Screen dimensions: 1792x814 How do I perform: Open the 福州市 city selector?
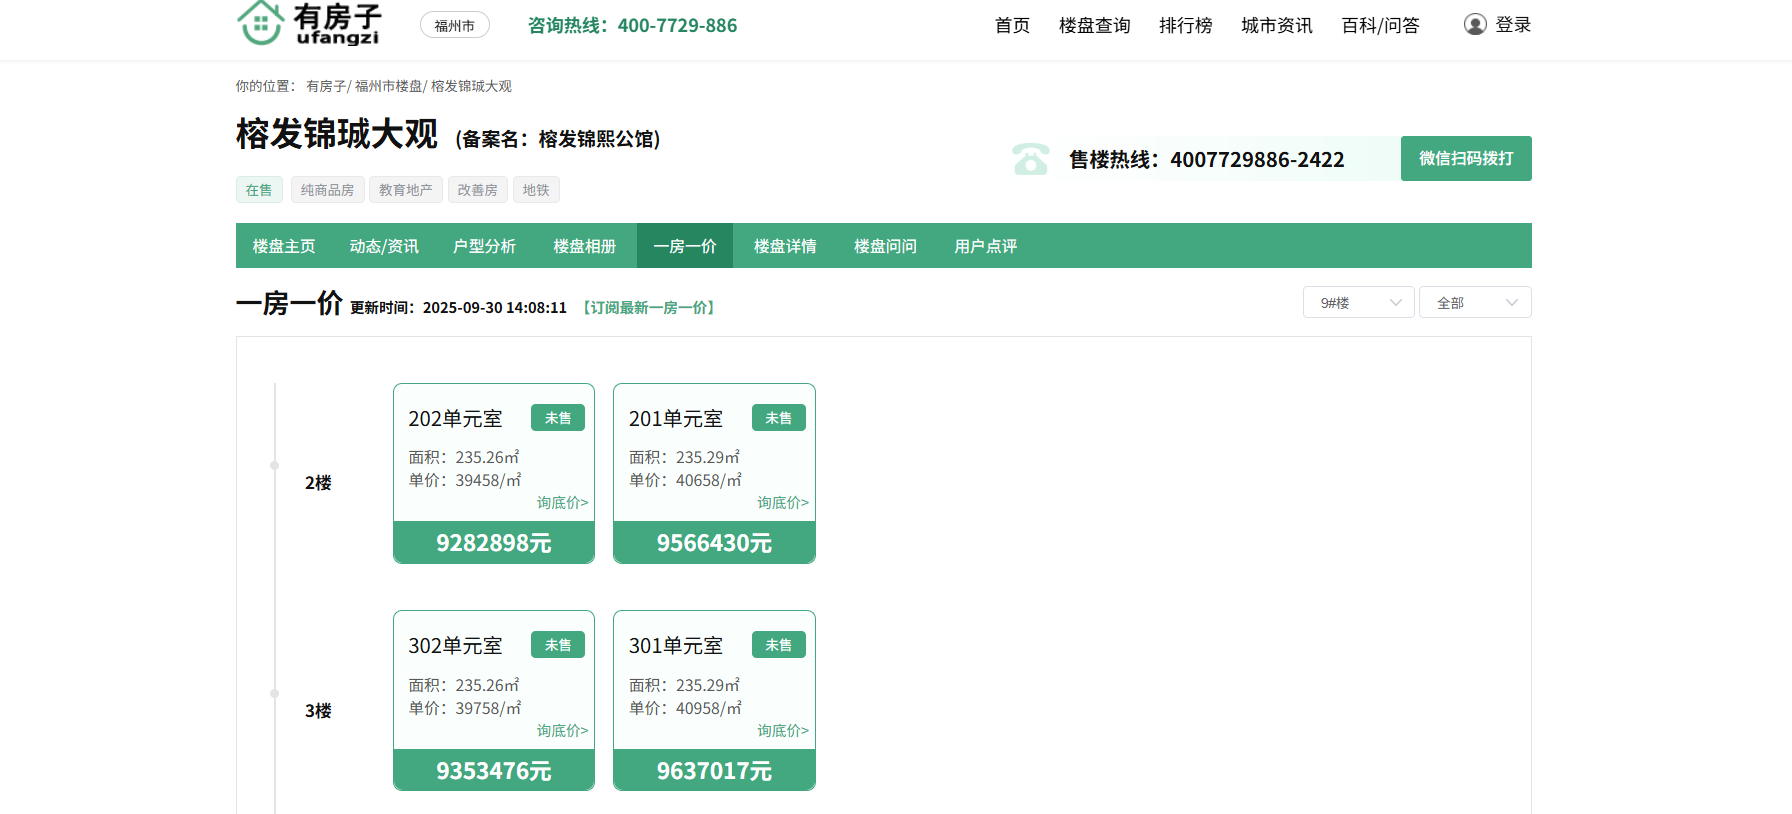pyautogui.click(x=455, y=26)
